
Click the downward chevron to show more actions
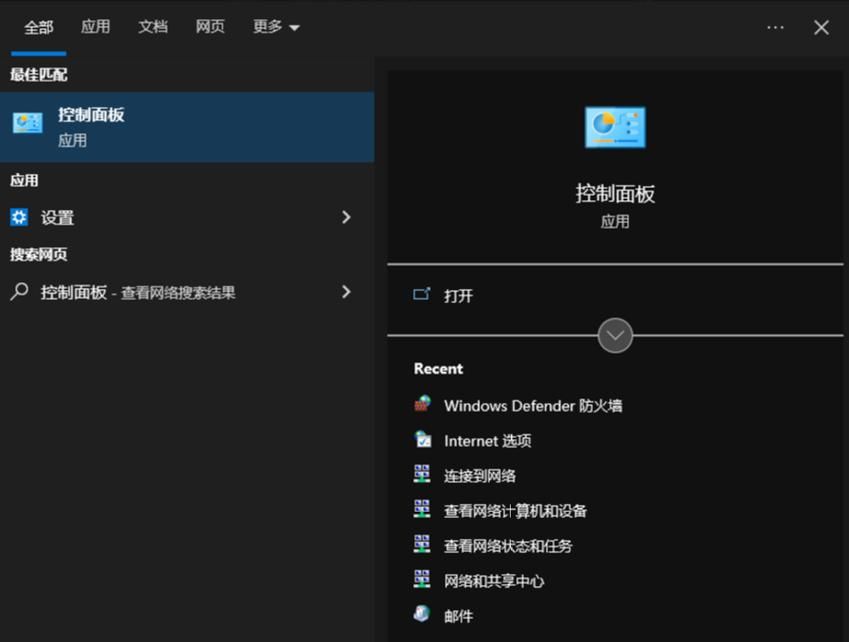pyautogui.click(x=615, y=335)
